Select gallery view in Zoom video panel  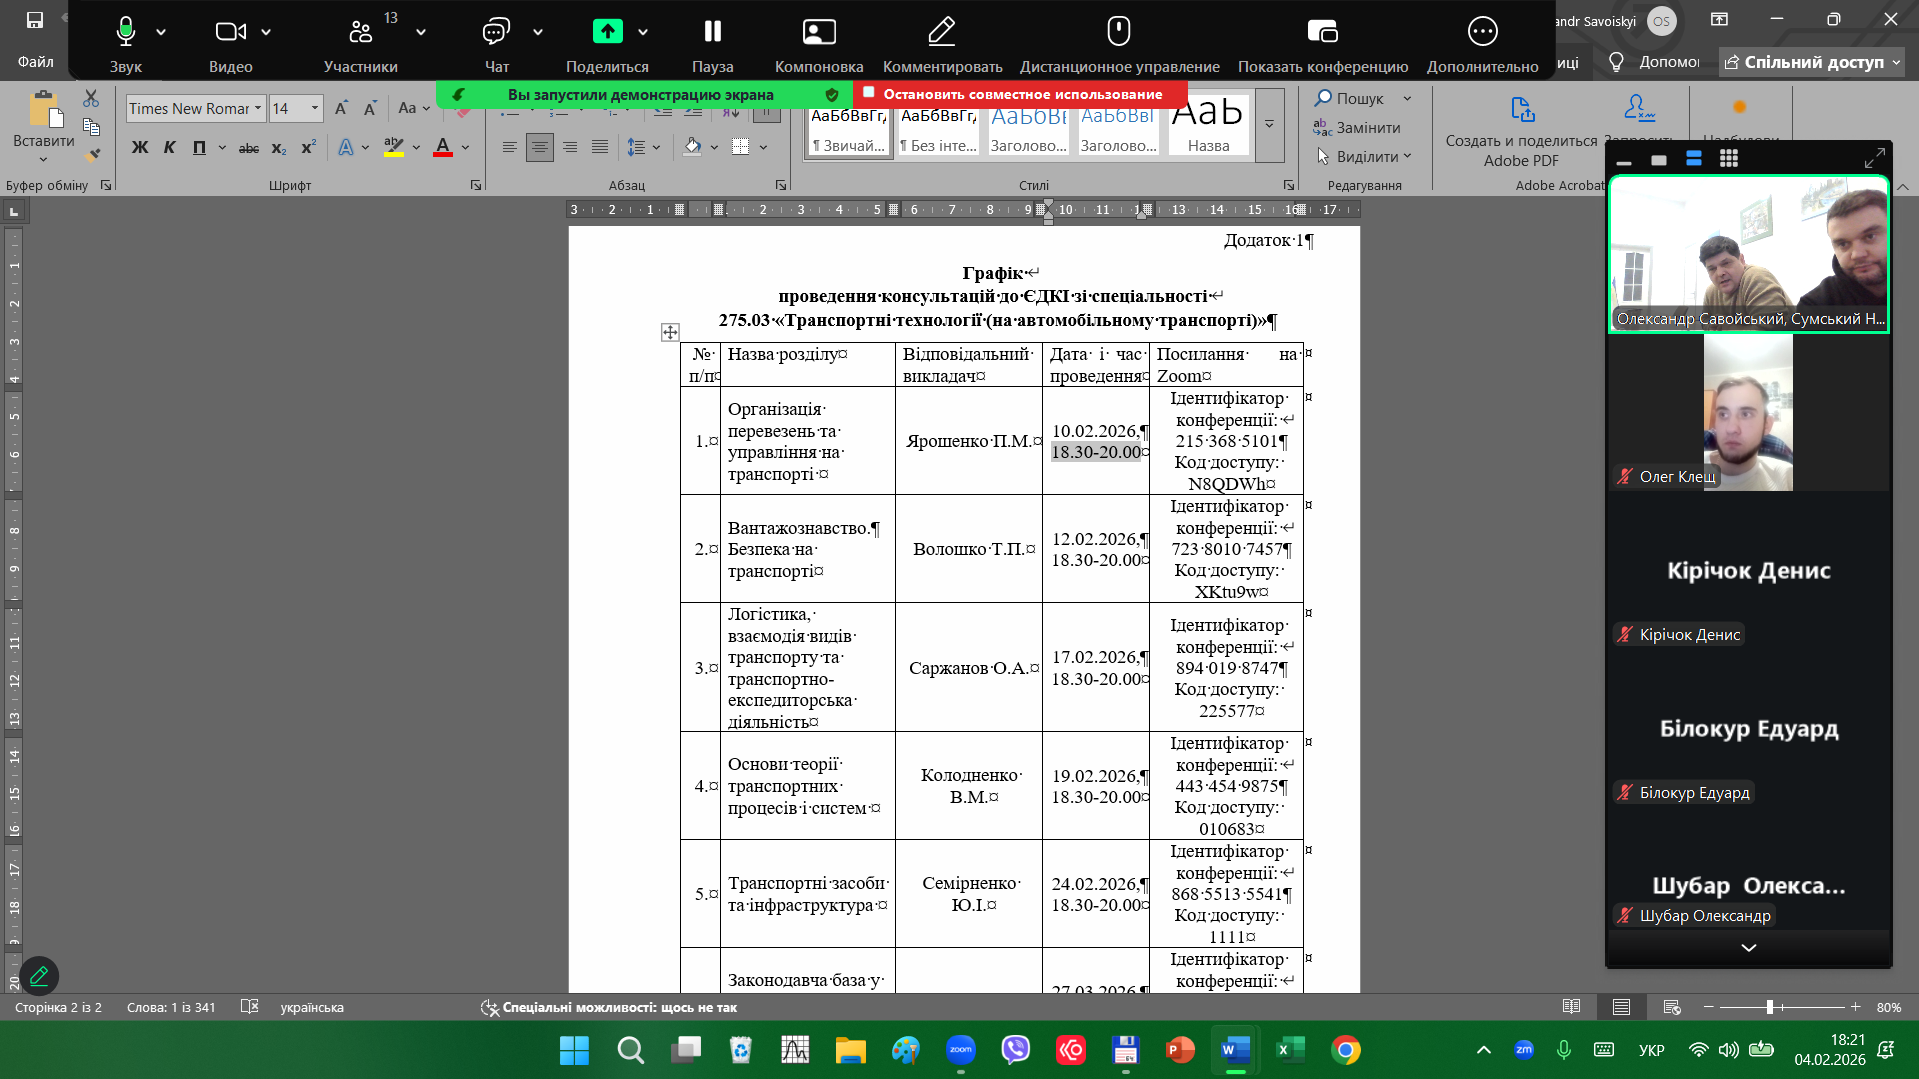[1728, 159]
